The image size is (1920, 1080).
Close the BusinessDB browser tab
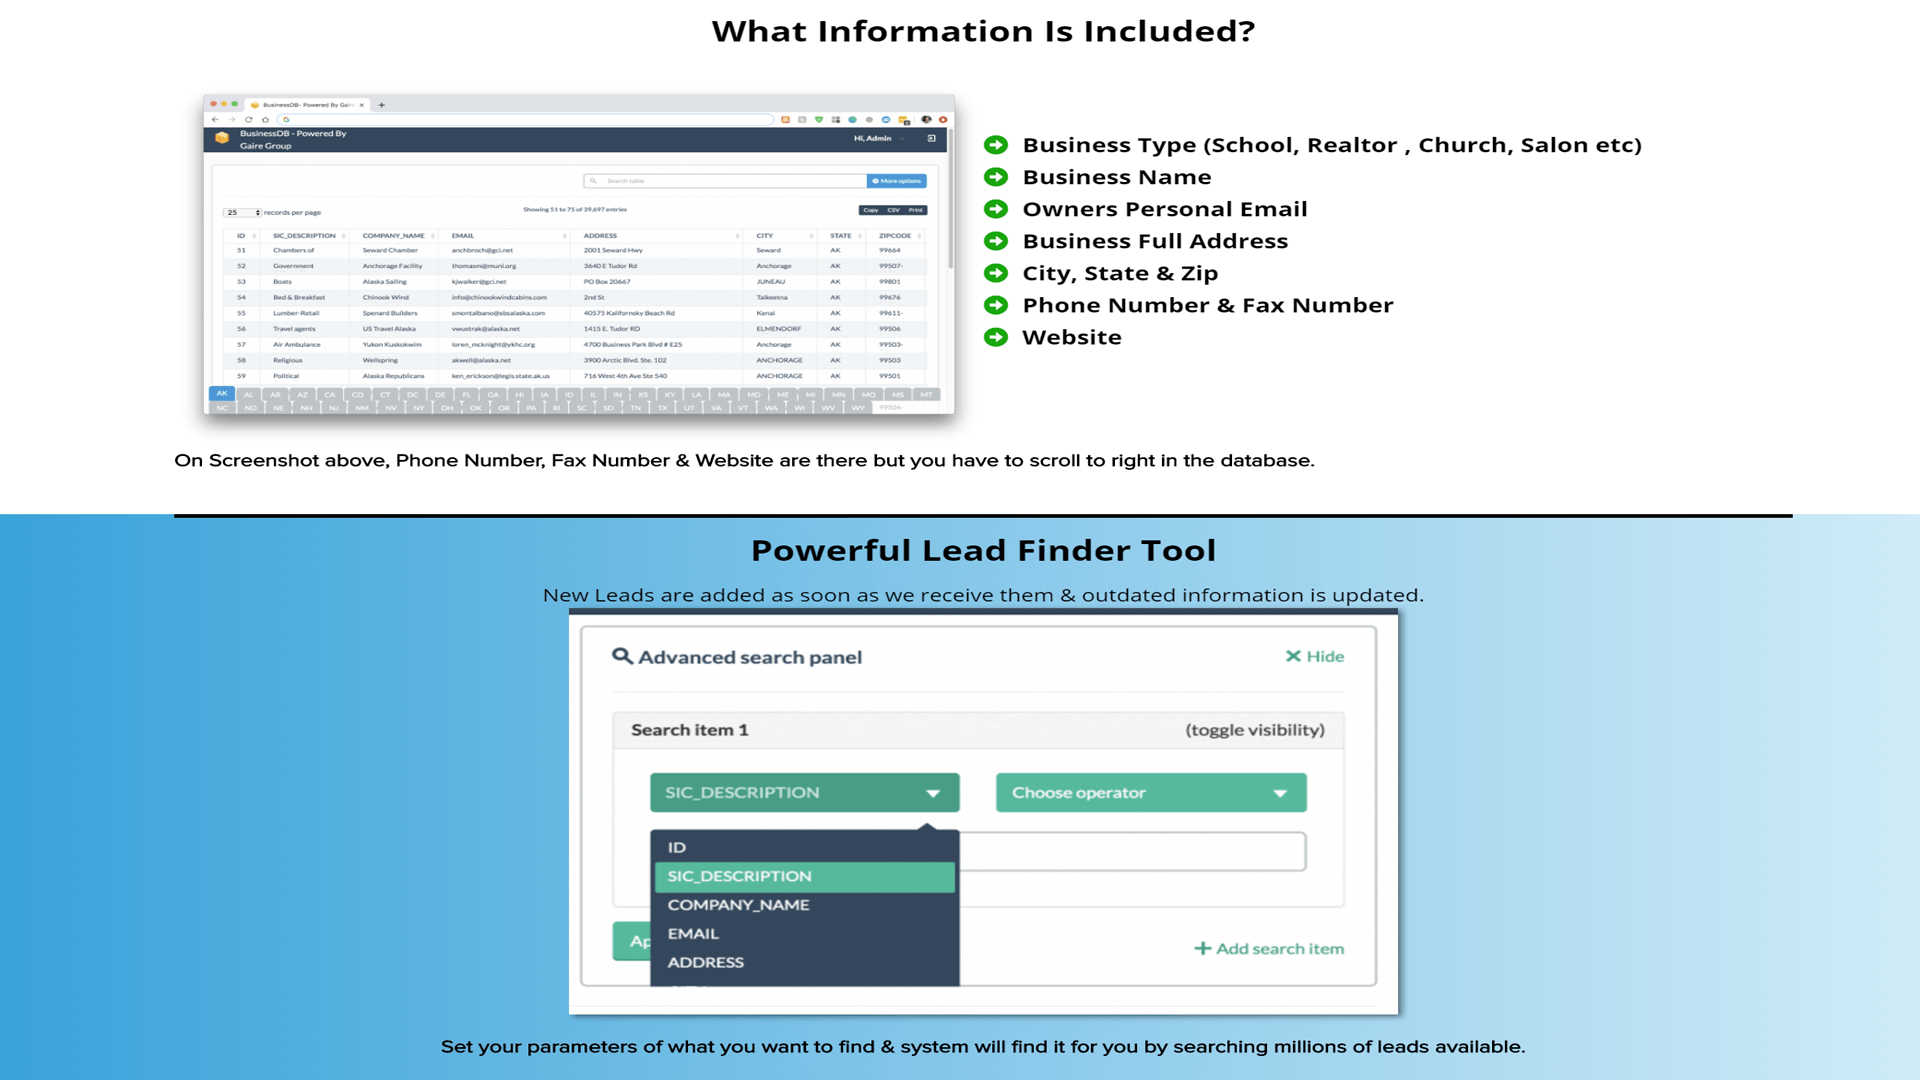362,105
